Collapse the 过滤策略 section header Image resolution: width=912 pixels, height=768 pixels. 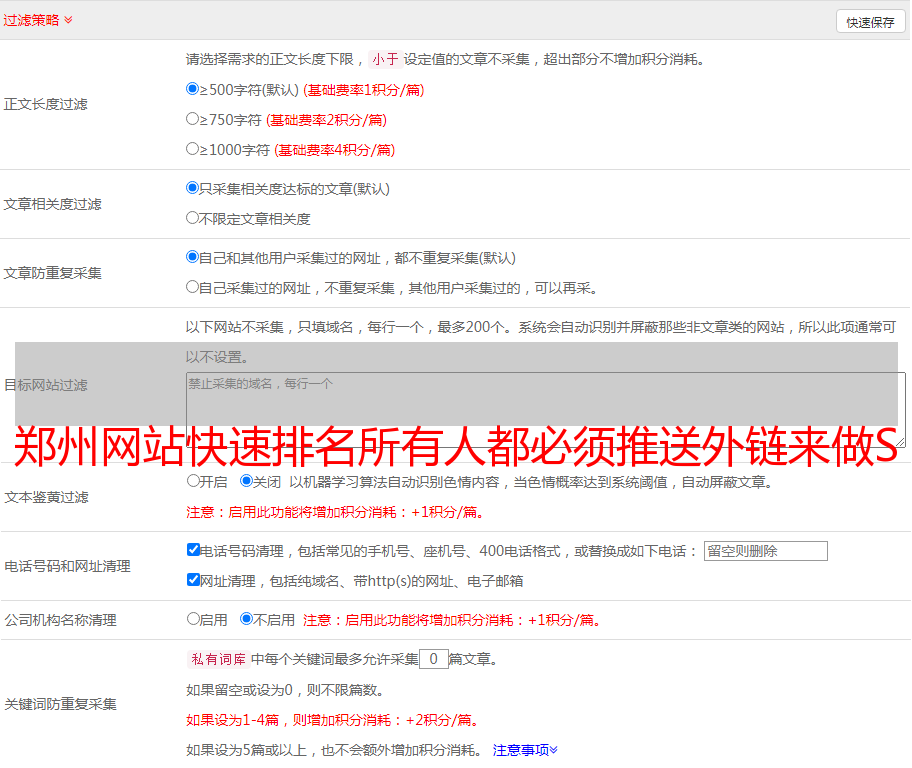[x=38, y=20]
